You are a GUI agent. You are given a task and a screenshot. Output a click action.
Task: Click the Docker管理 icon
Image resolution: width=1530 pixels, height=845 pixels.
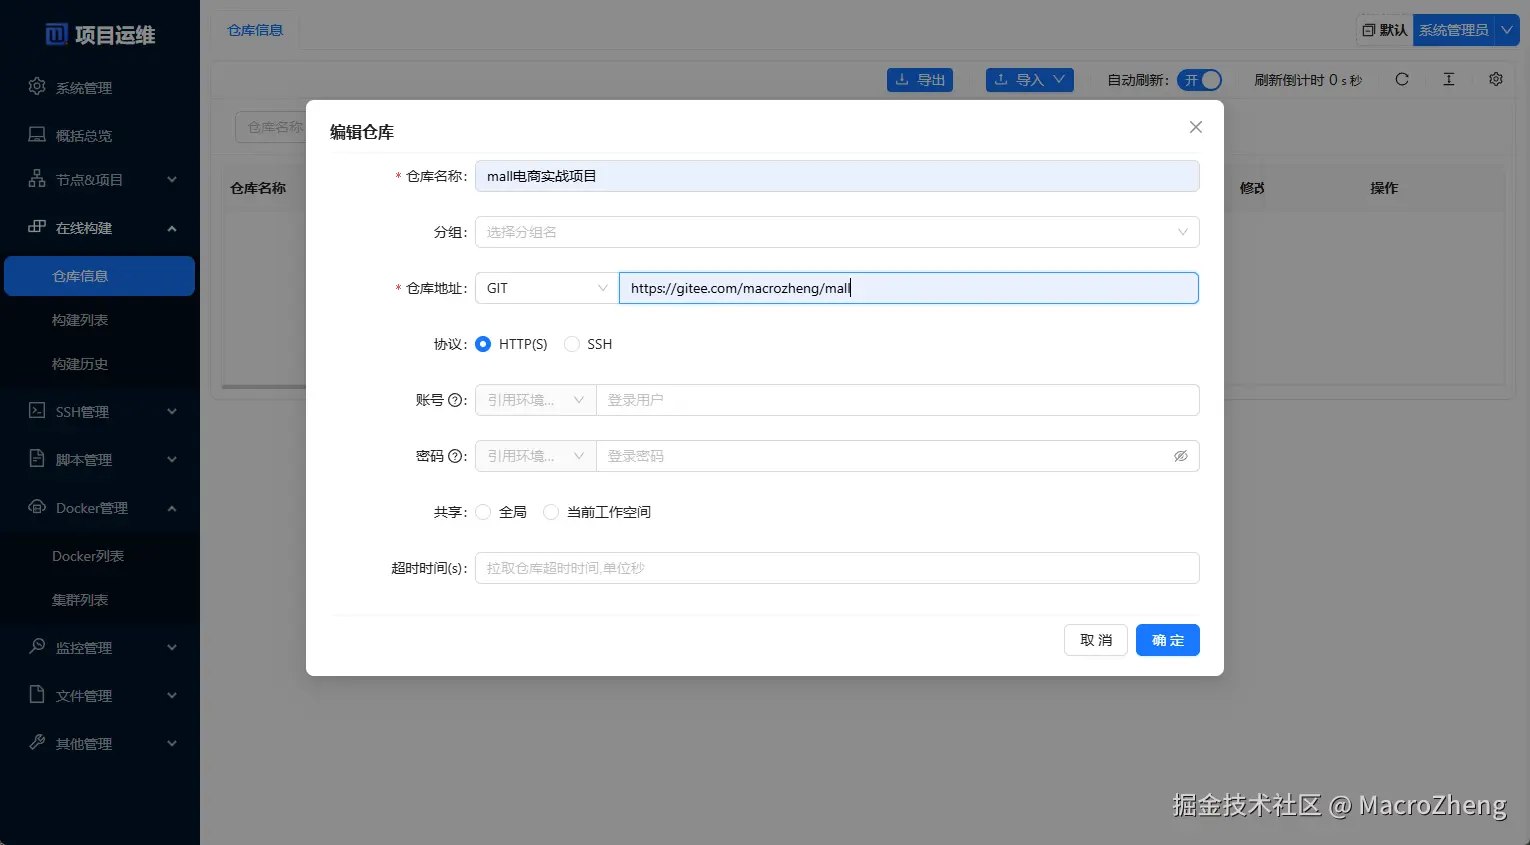pos(37,507)
